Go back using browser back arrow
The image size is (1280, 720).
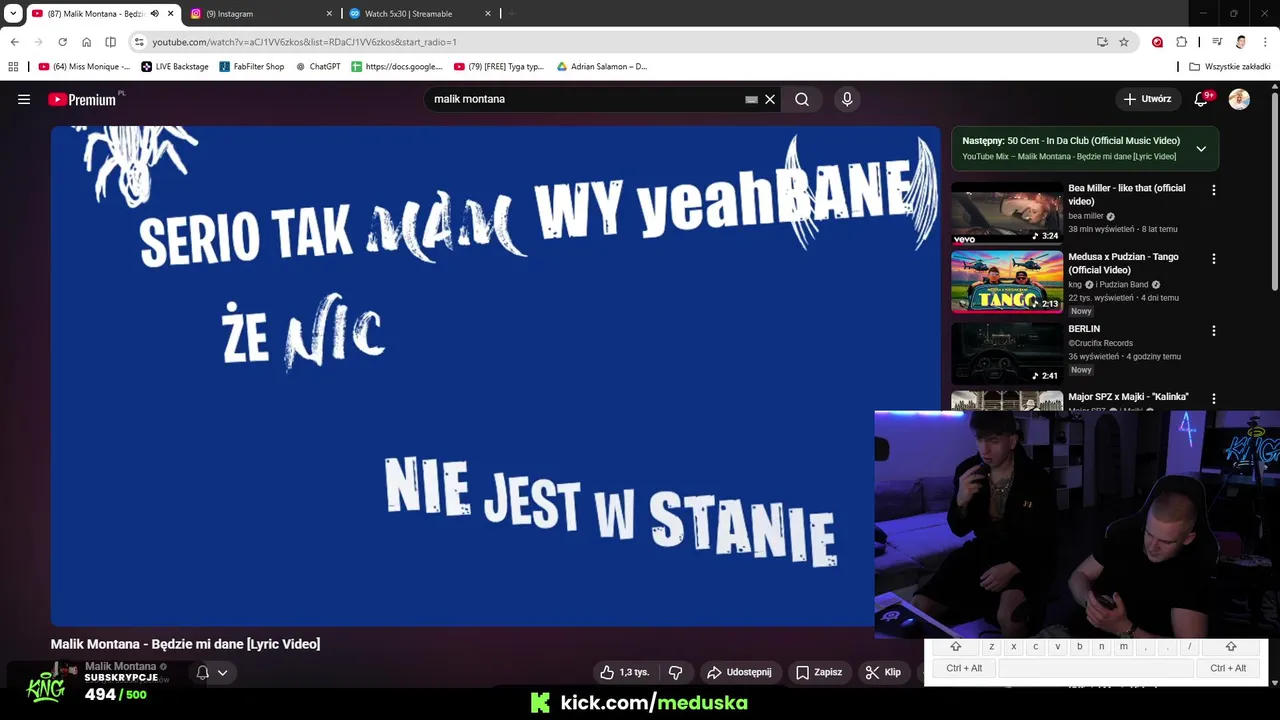coord(14,42)
